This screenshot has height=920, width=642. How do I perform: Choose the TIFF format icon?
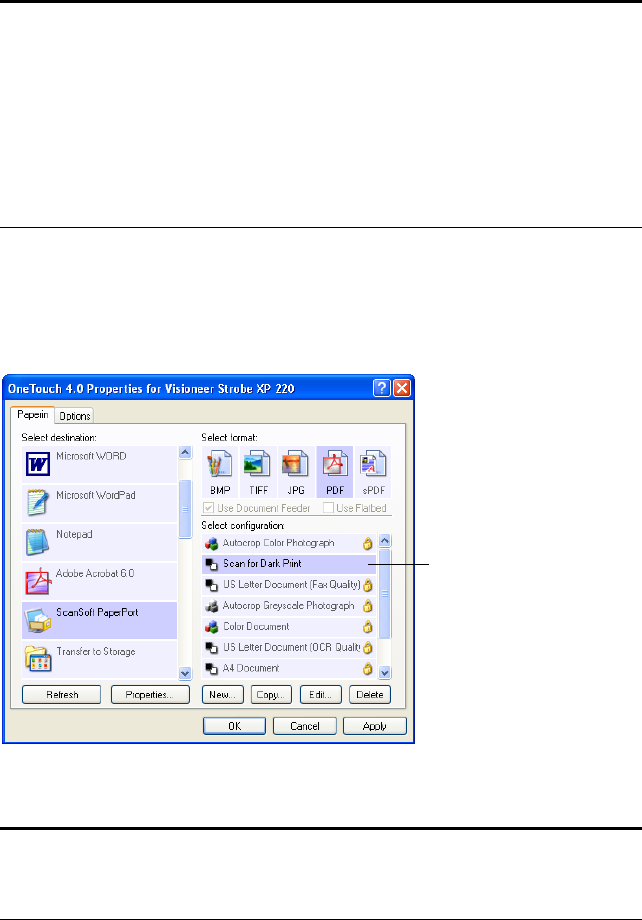pyautogui.click(x=258, y=464)
